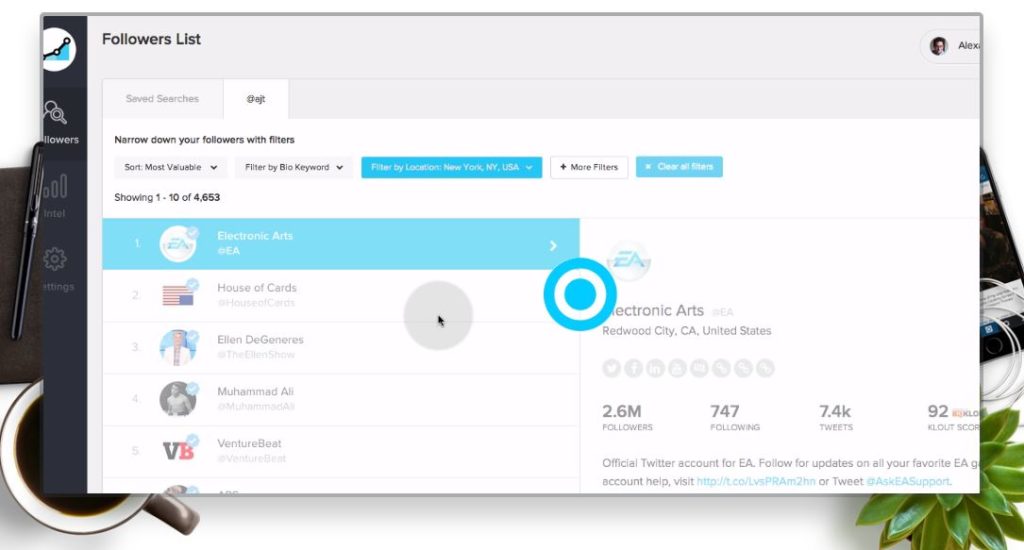The image size is (1024, 550).
Task: Click the Clear all filters button
Action: 679,167
